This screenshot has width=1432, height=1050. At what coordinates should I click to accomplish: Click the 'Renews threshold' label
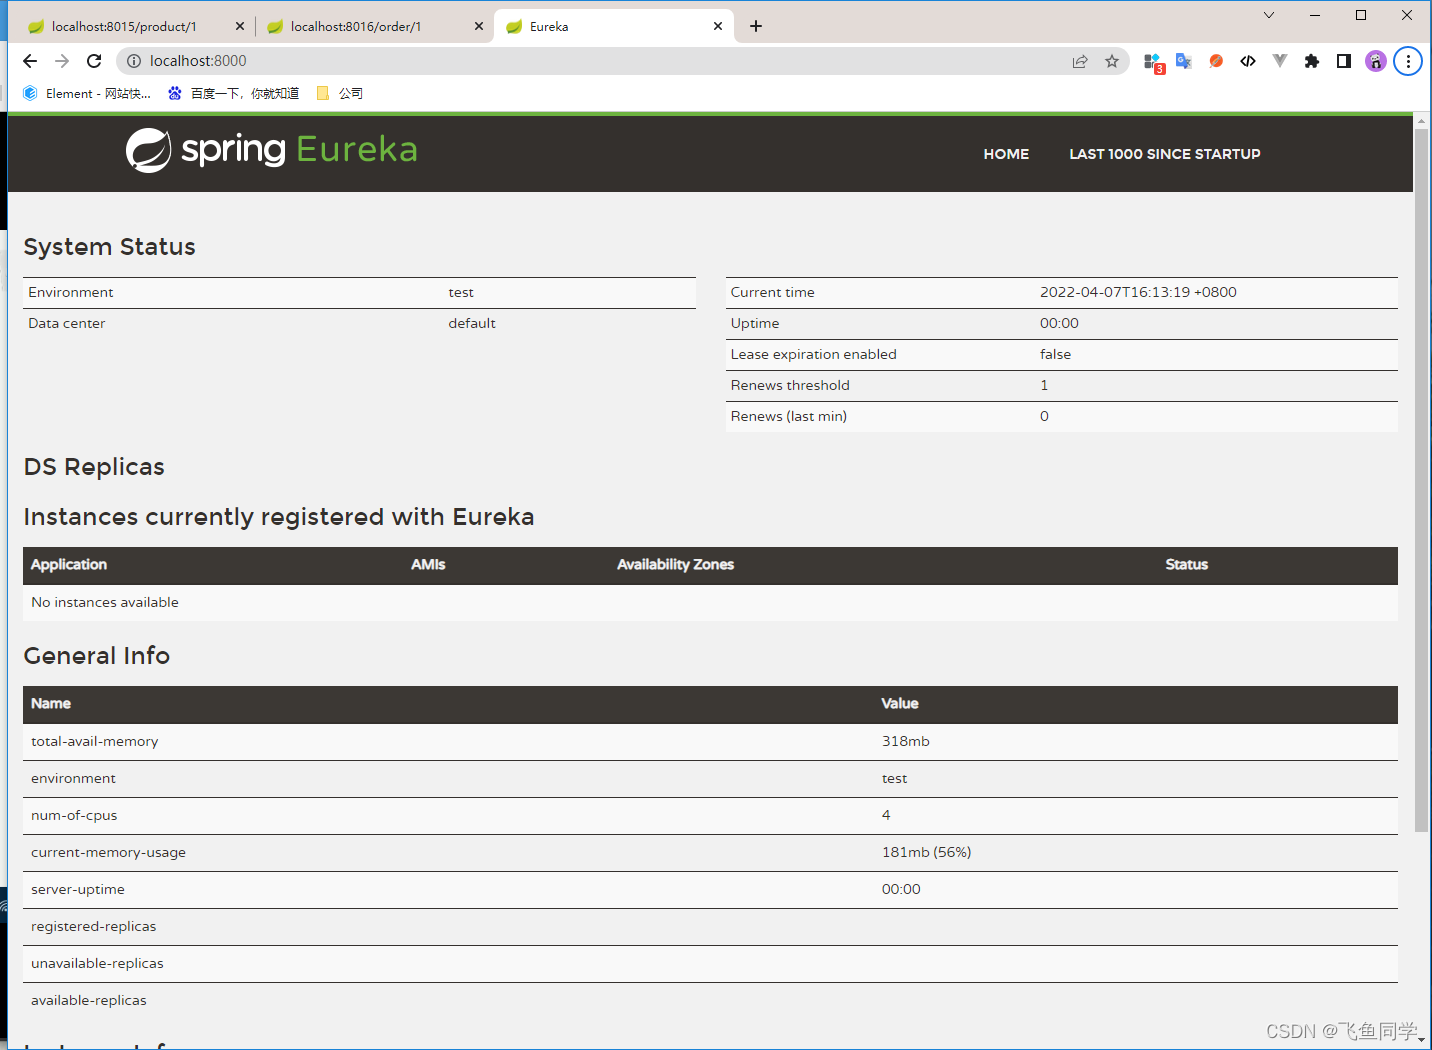790,385
